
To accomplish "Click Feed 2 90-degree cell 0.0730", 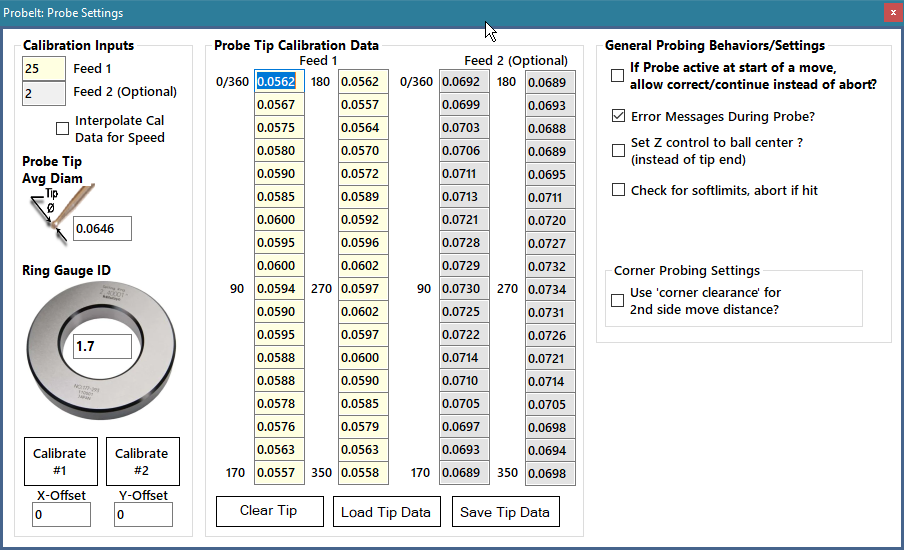I will (465, 288).
